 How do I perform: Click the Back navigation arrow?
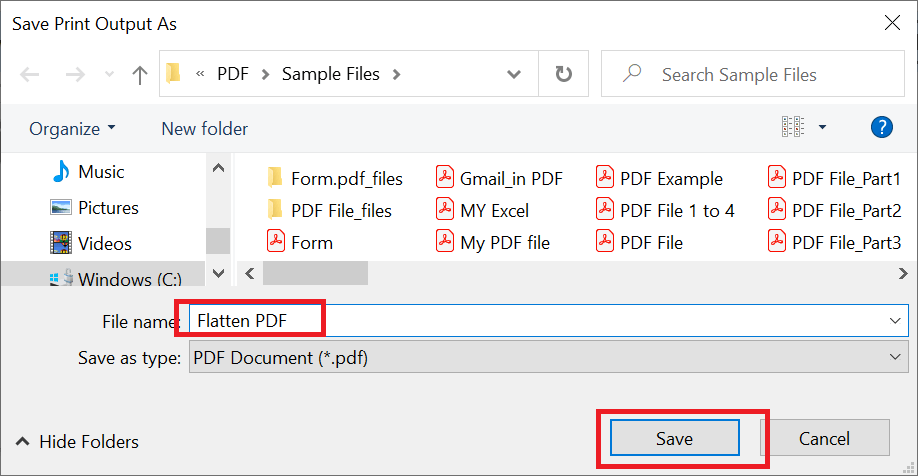(30, 75)
